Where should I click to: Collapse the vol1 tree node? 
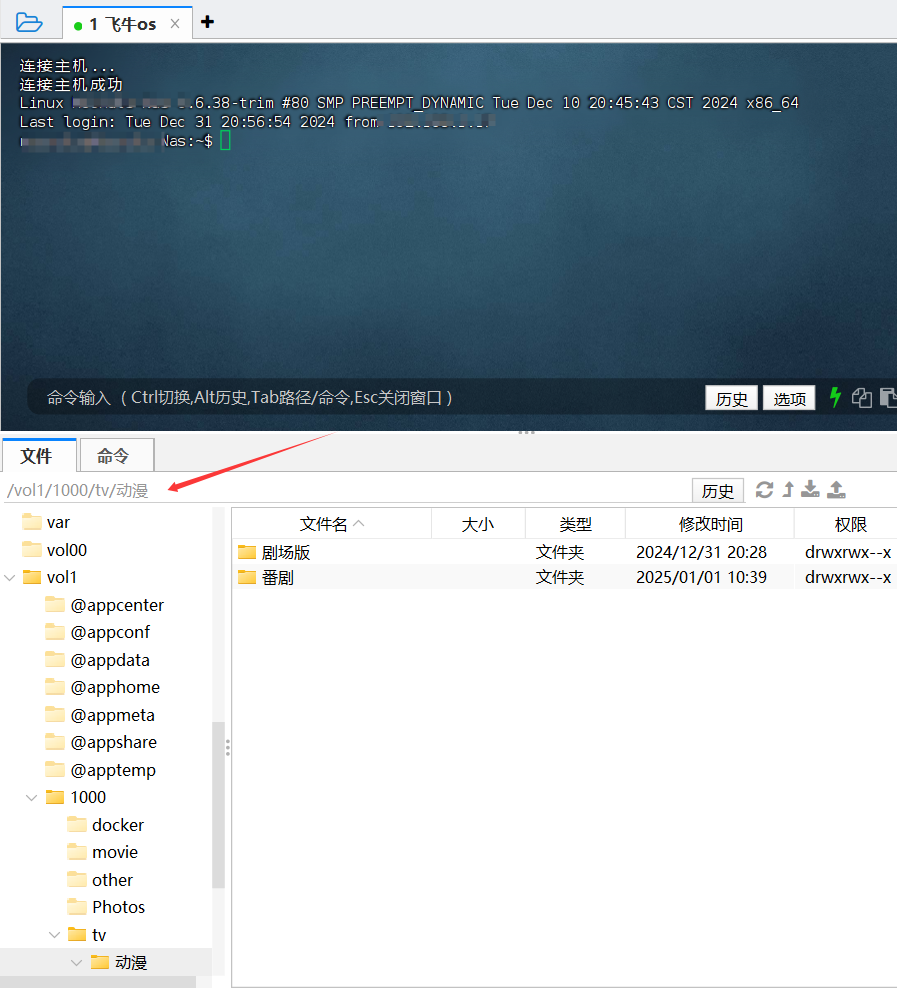click(x=9, y=577)
